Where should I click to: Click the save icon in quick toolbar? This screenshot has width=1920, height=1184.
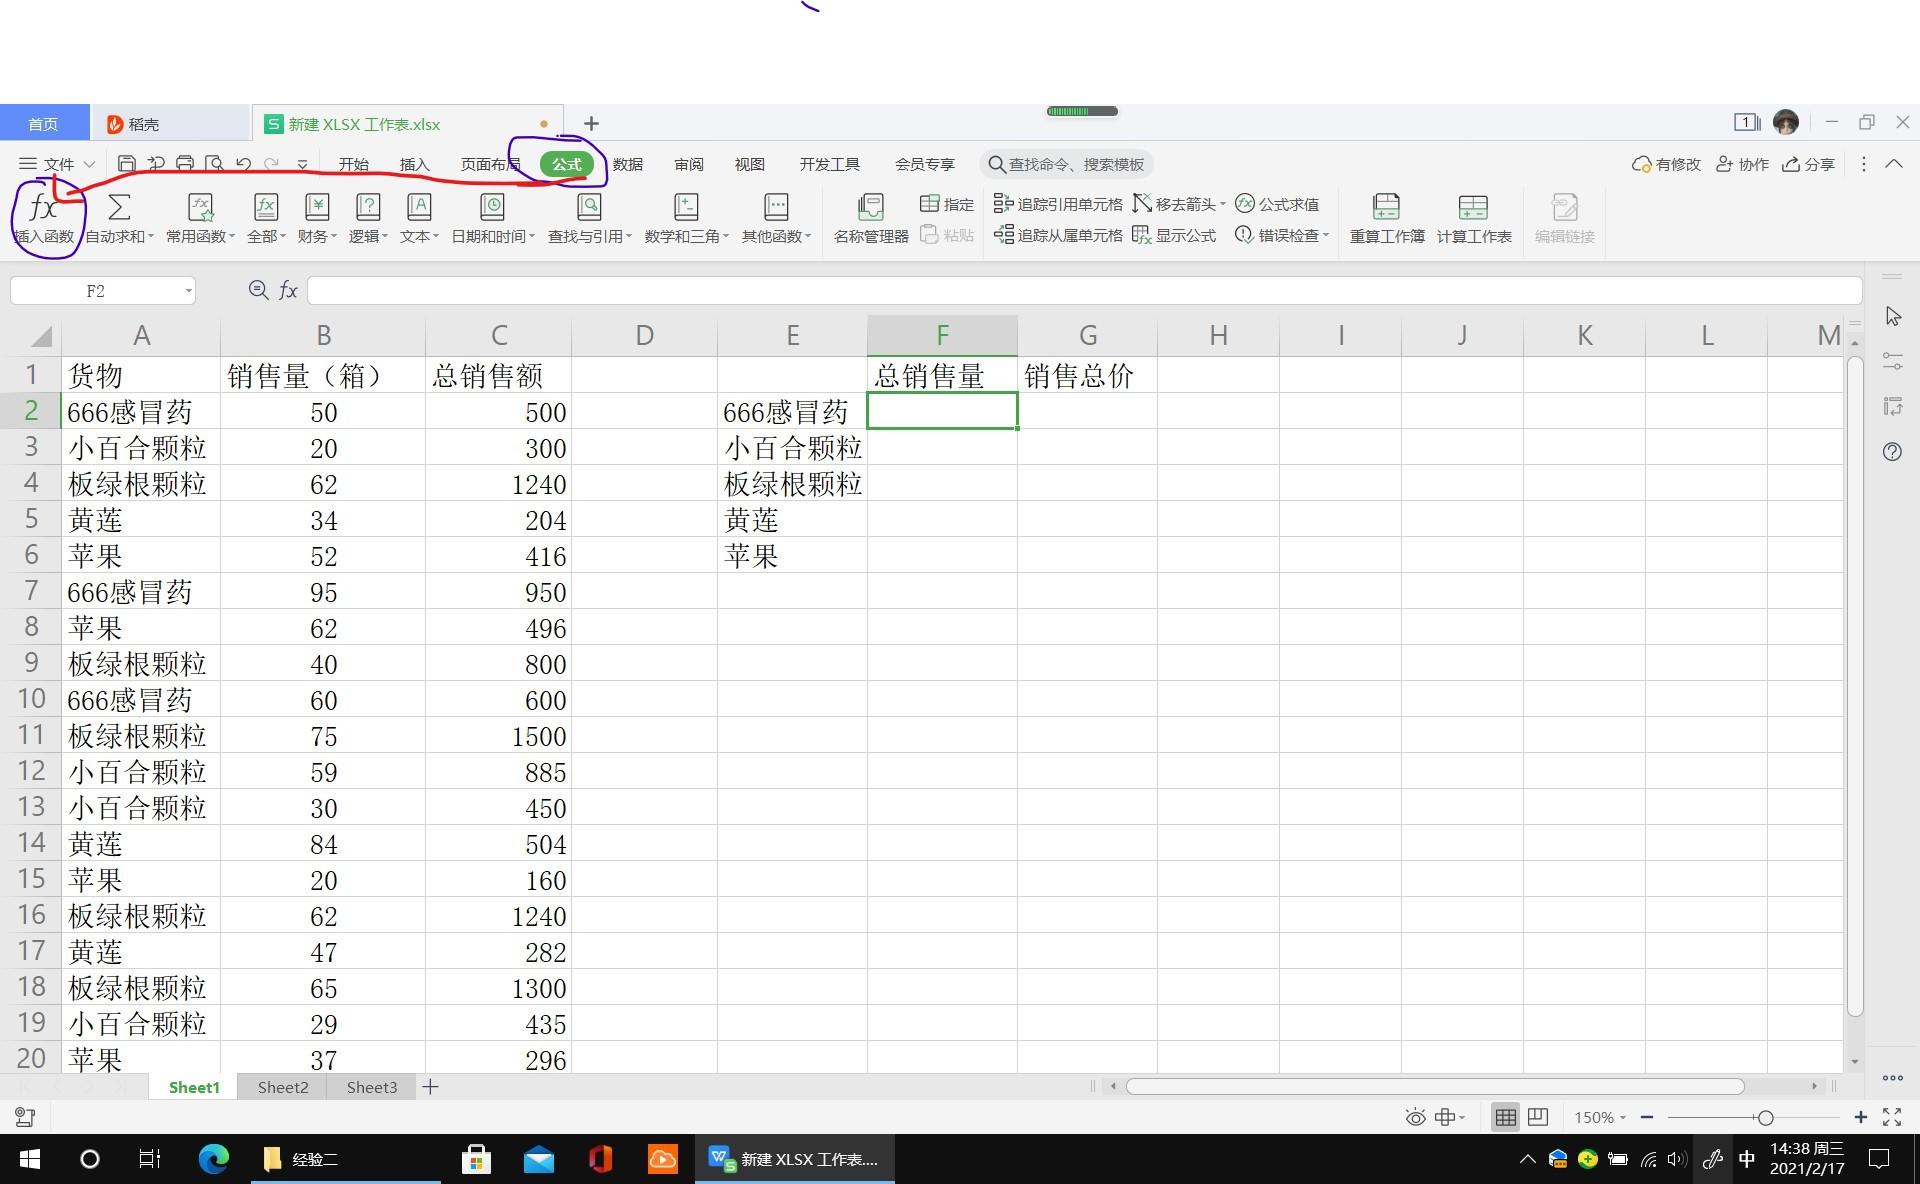[127, 164]
